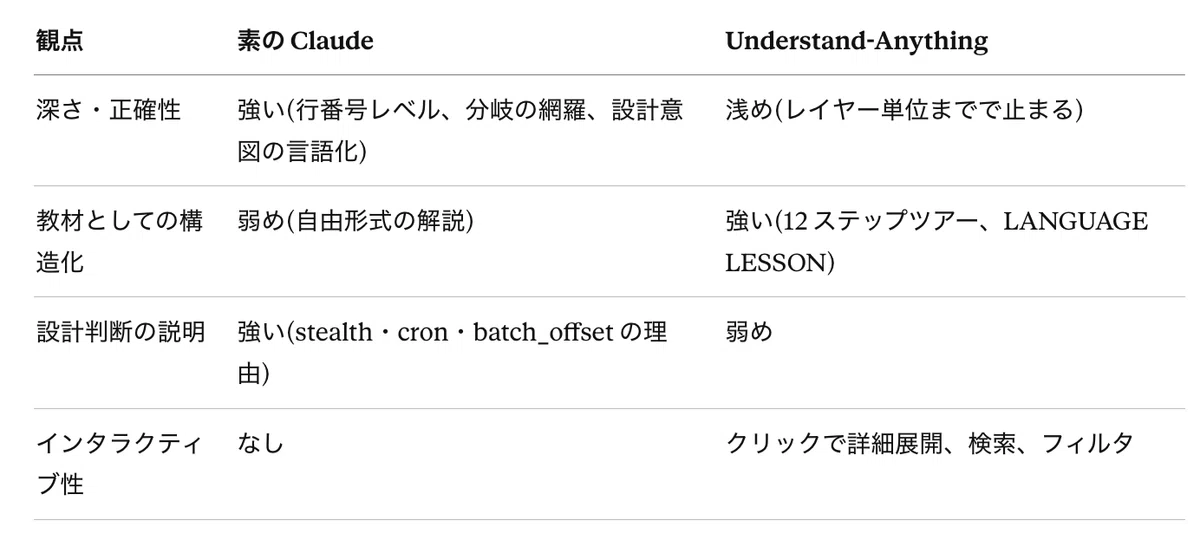Select the 深さ・正確性 row label
Screen dimensions: 1200x539
coord(108,110)
